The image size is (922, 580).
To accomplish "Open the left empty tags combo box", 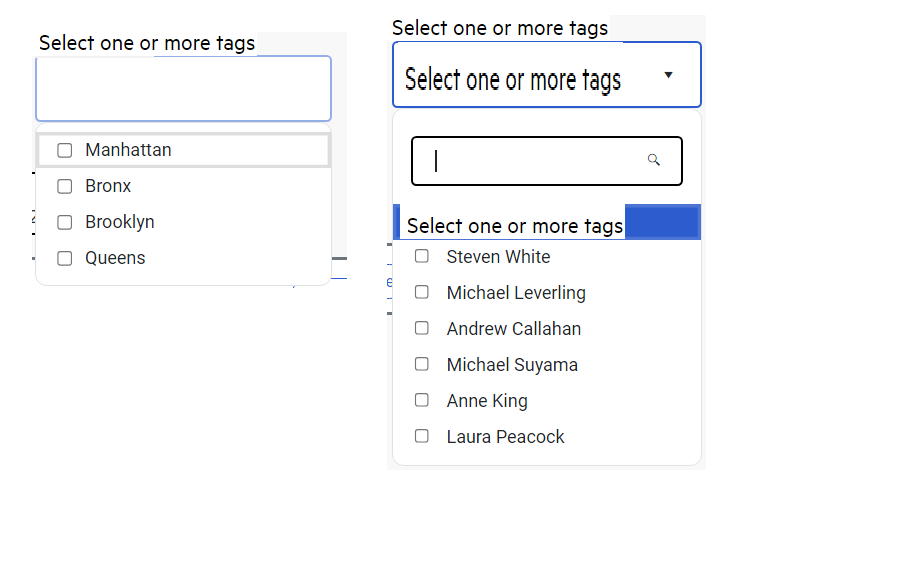I will tap(183, 89).
